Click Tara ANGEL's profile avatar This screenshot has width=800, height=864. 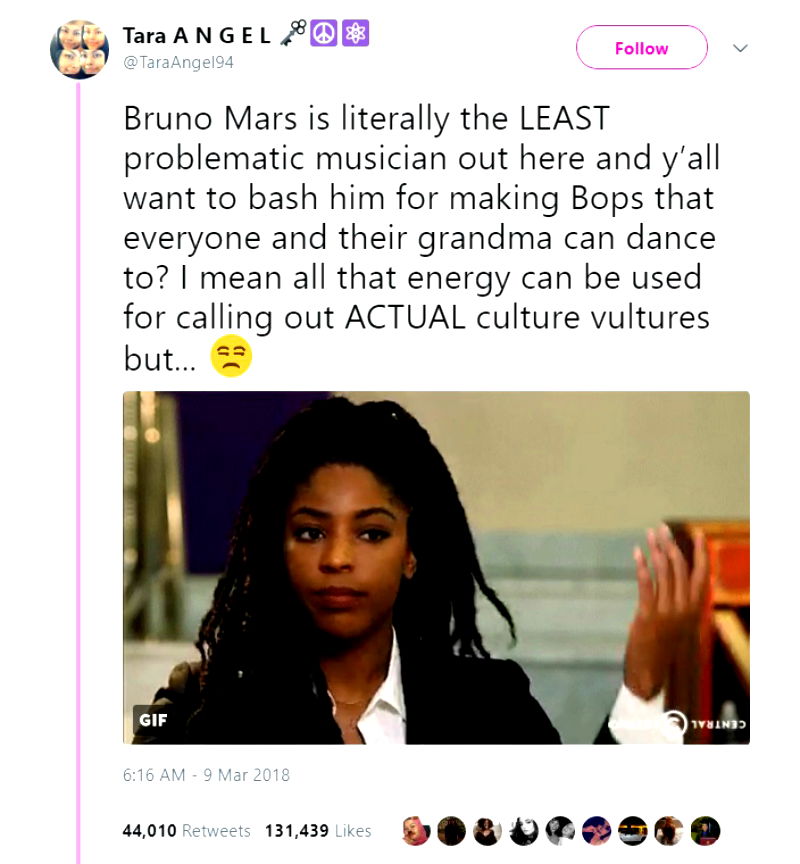tap(79, 48)
